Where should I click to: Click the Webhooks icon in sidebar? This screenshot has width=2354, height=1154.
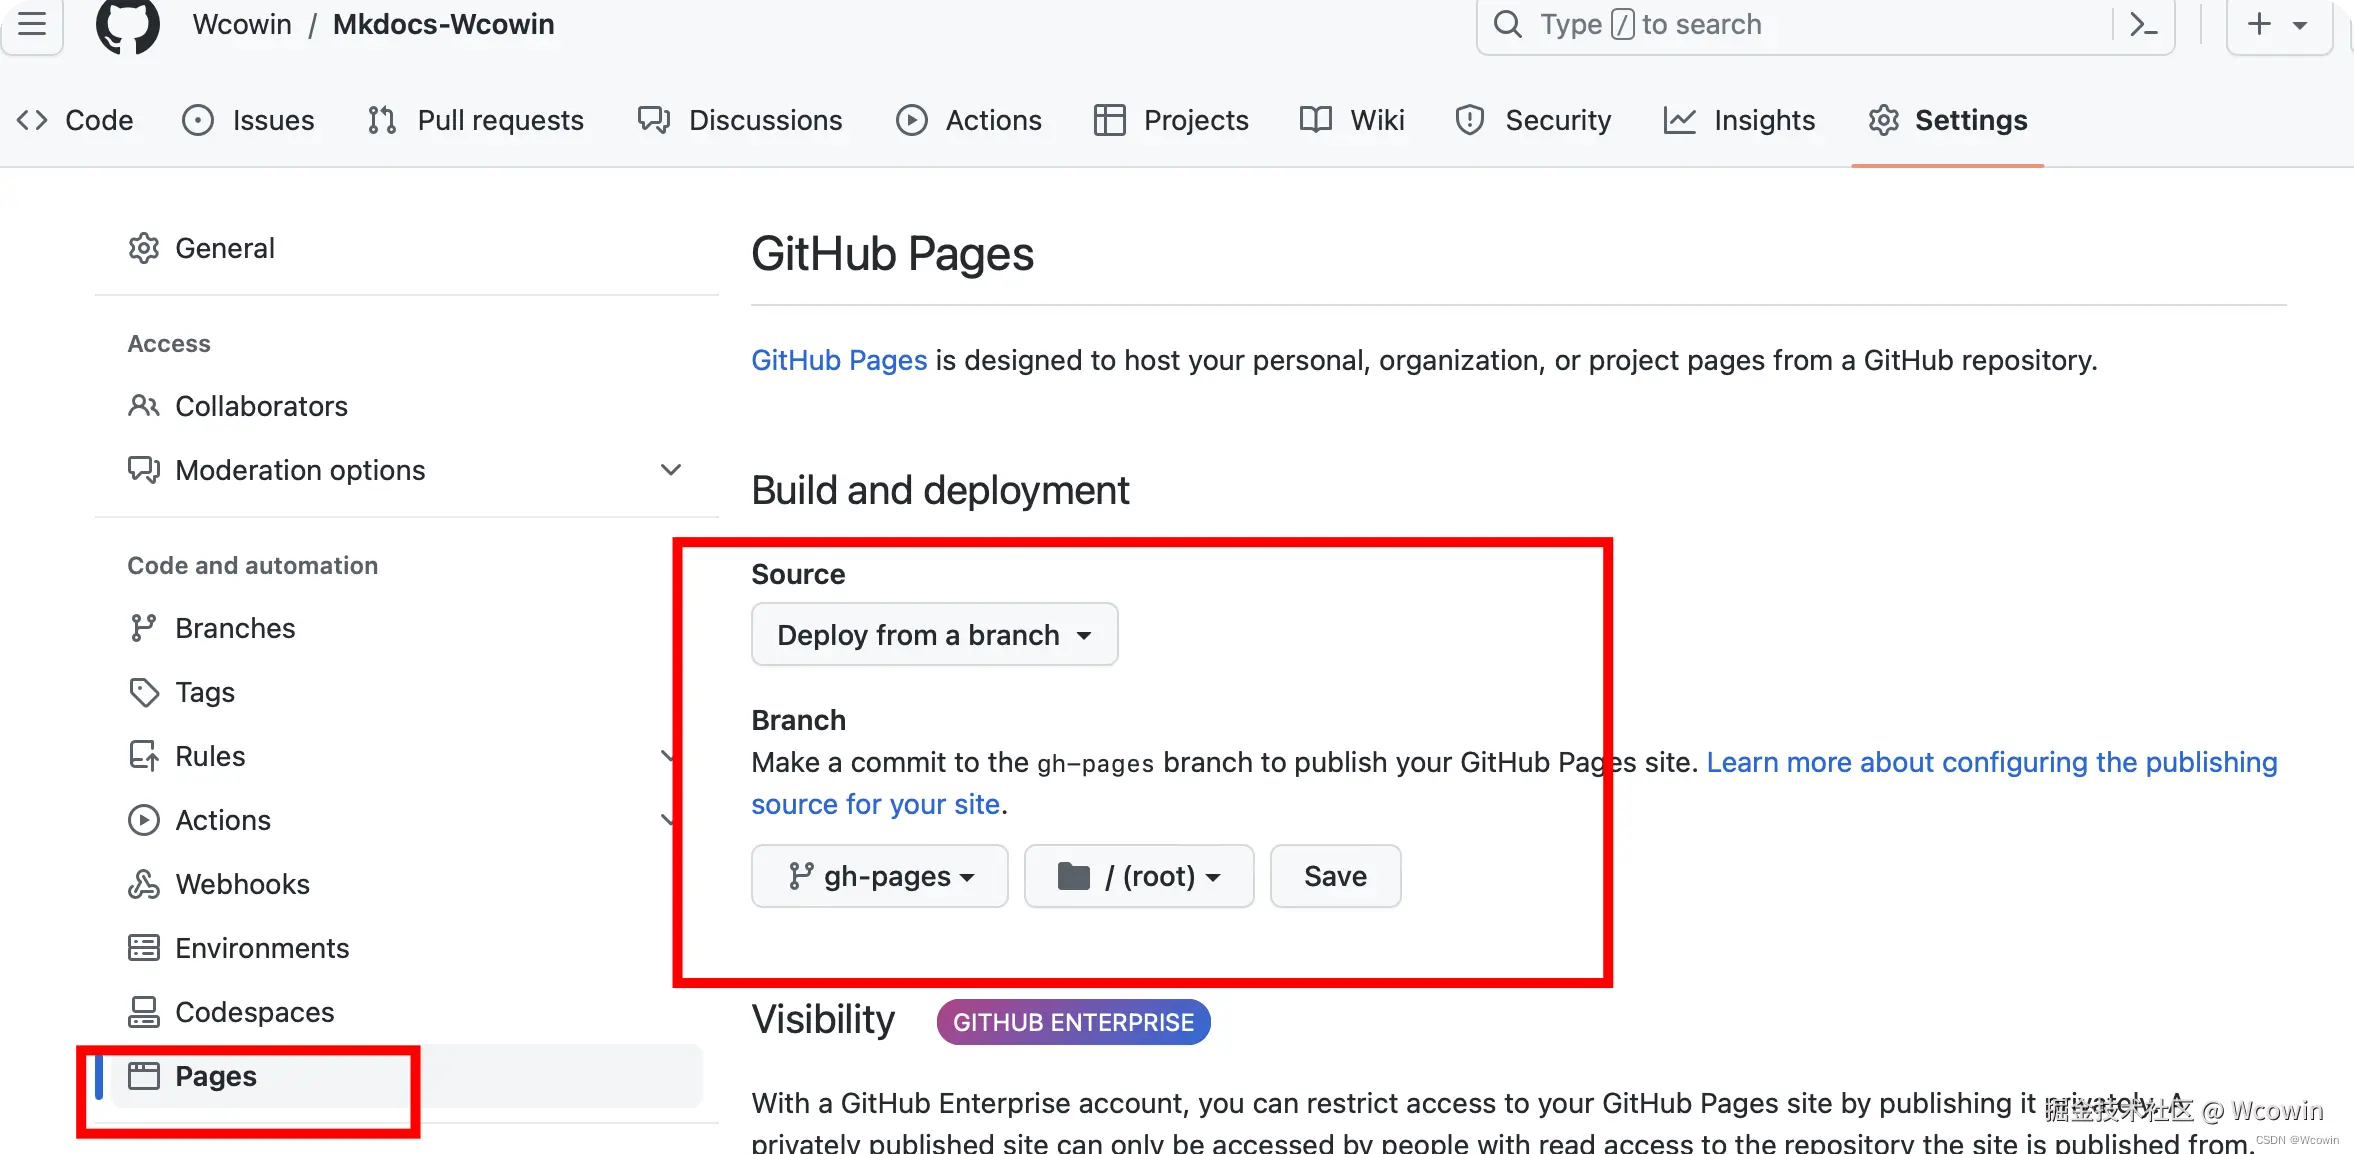click(x=144, y=884)
